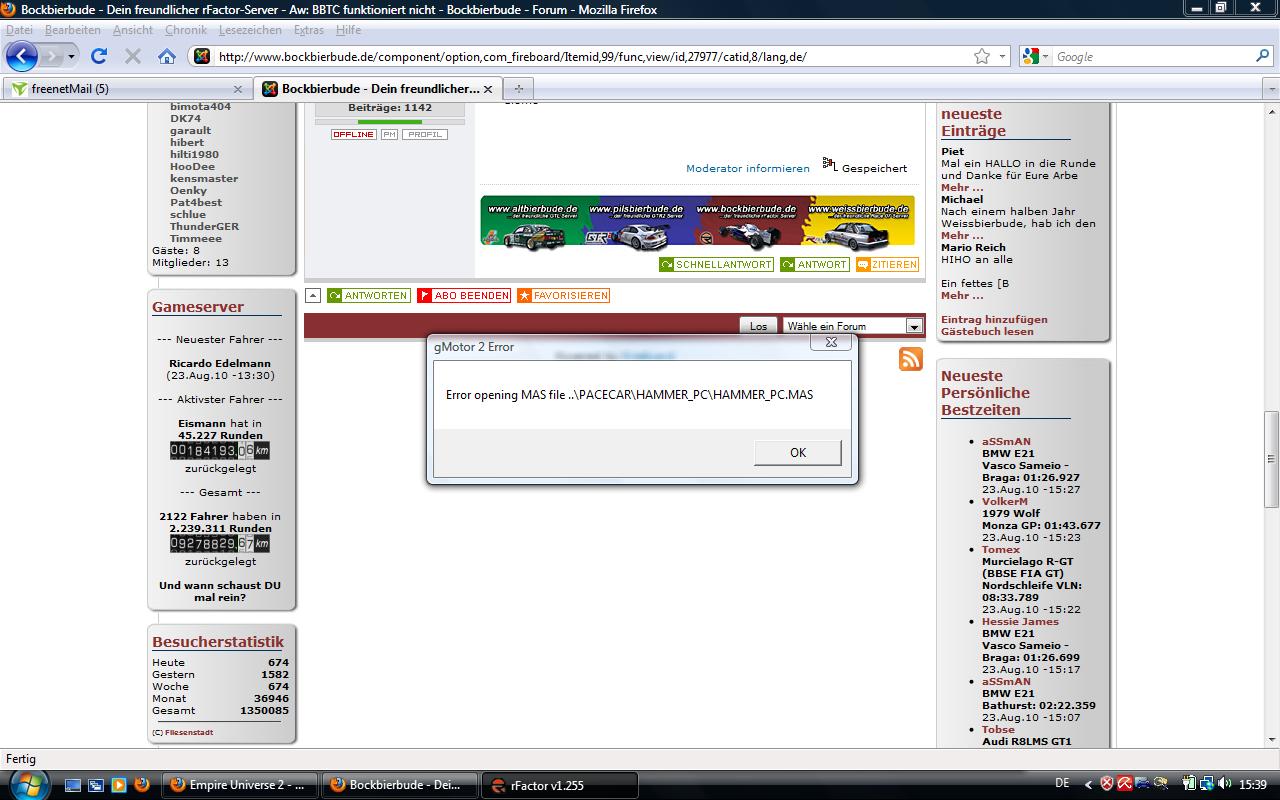Image resolution: width=1280 pixels, height=800 pixels.
Task: Close the gMotor 2 Error dialog
Action: [x=830, y=342]
